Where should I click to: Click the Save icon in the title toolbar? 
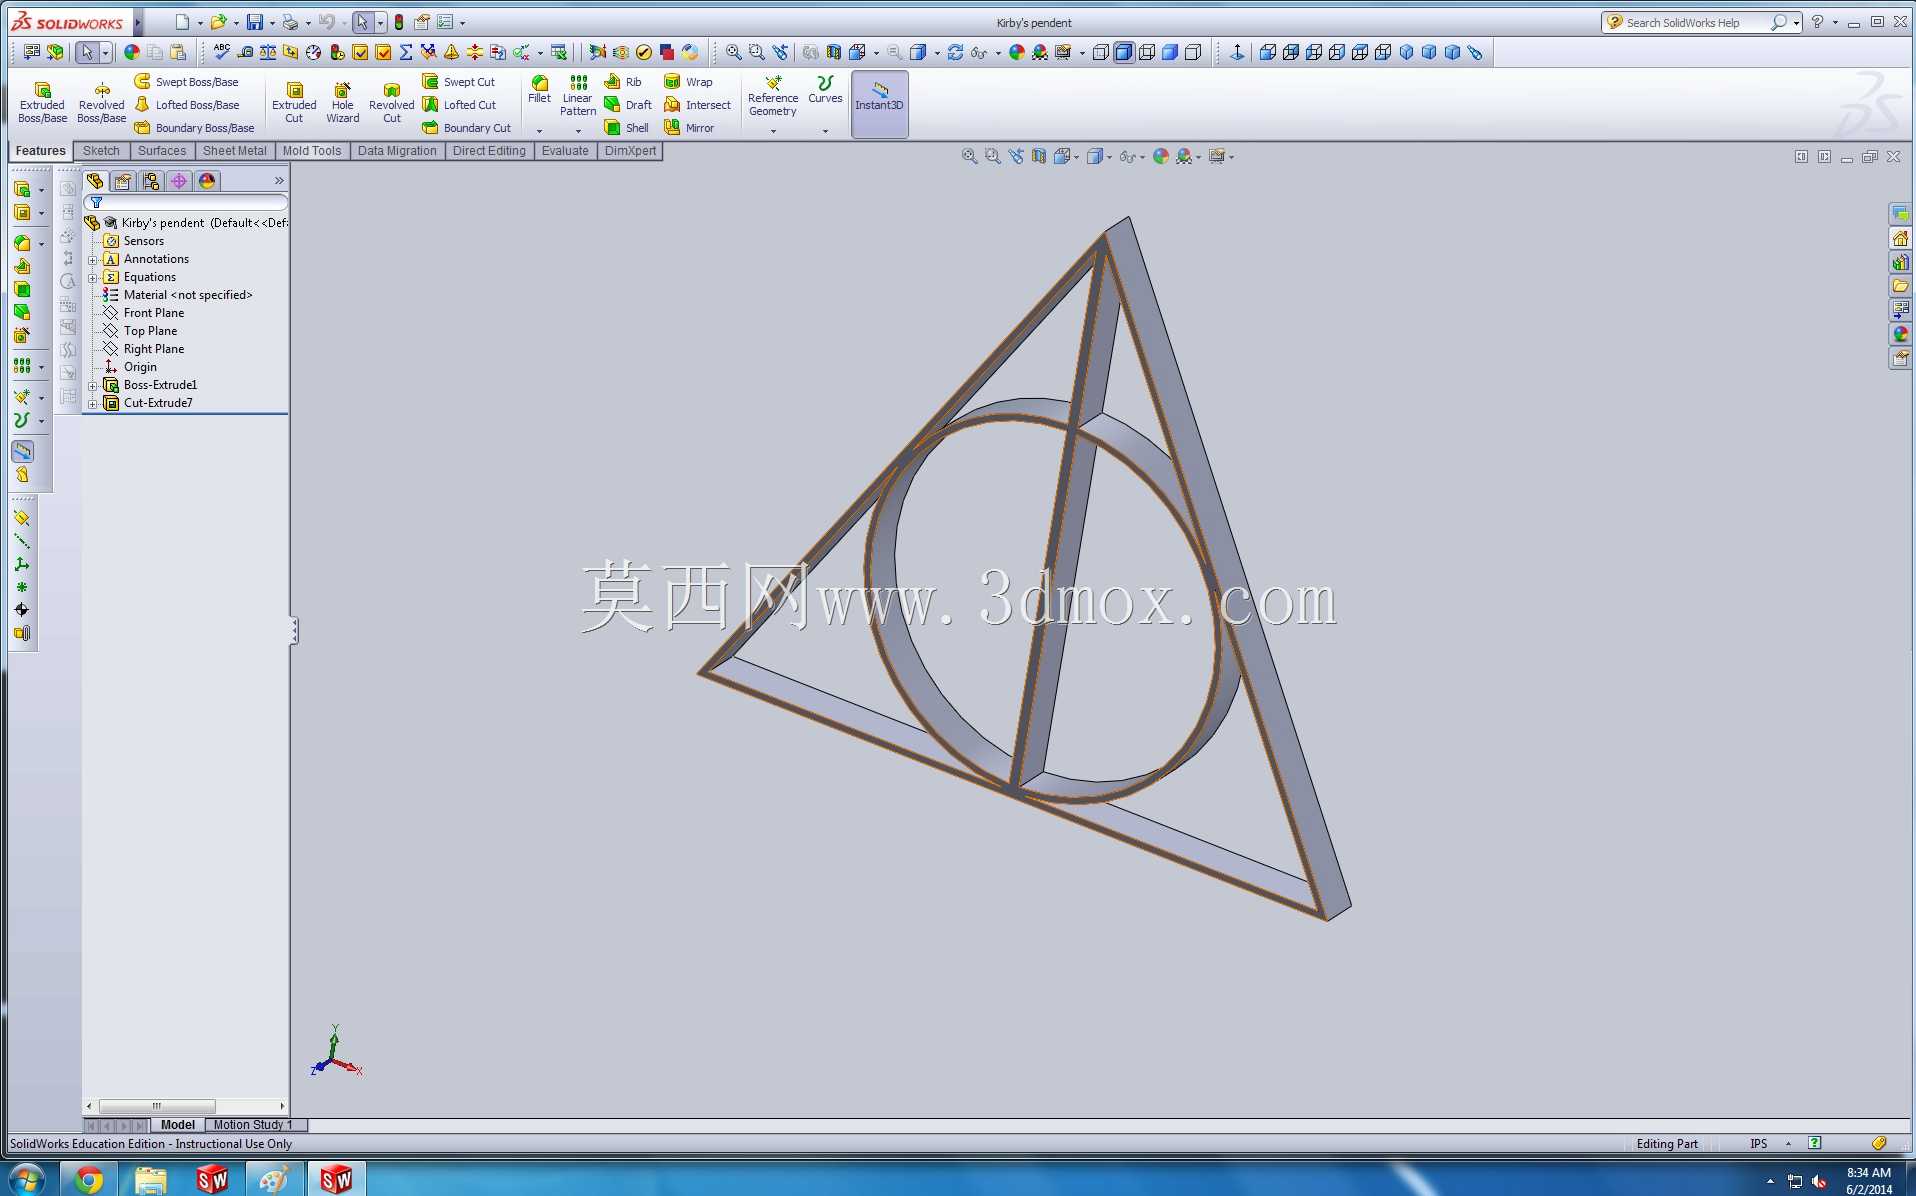tap(255, 22)
